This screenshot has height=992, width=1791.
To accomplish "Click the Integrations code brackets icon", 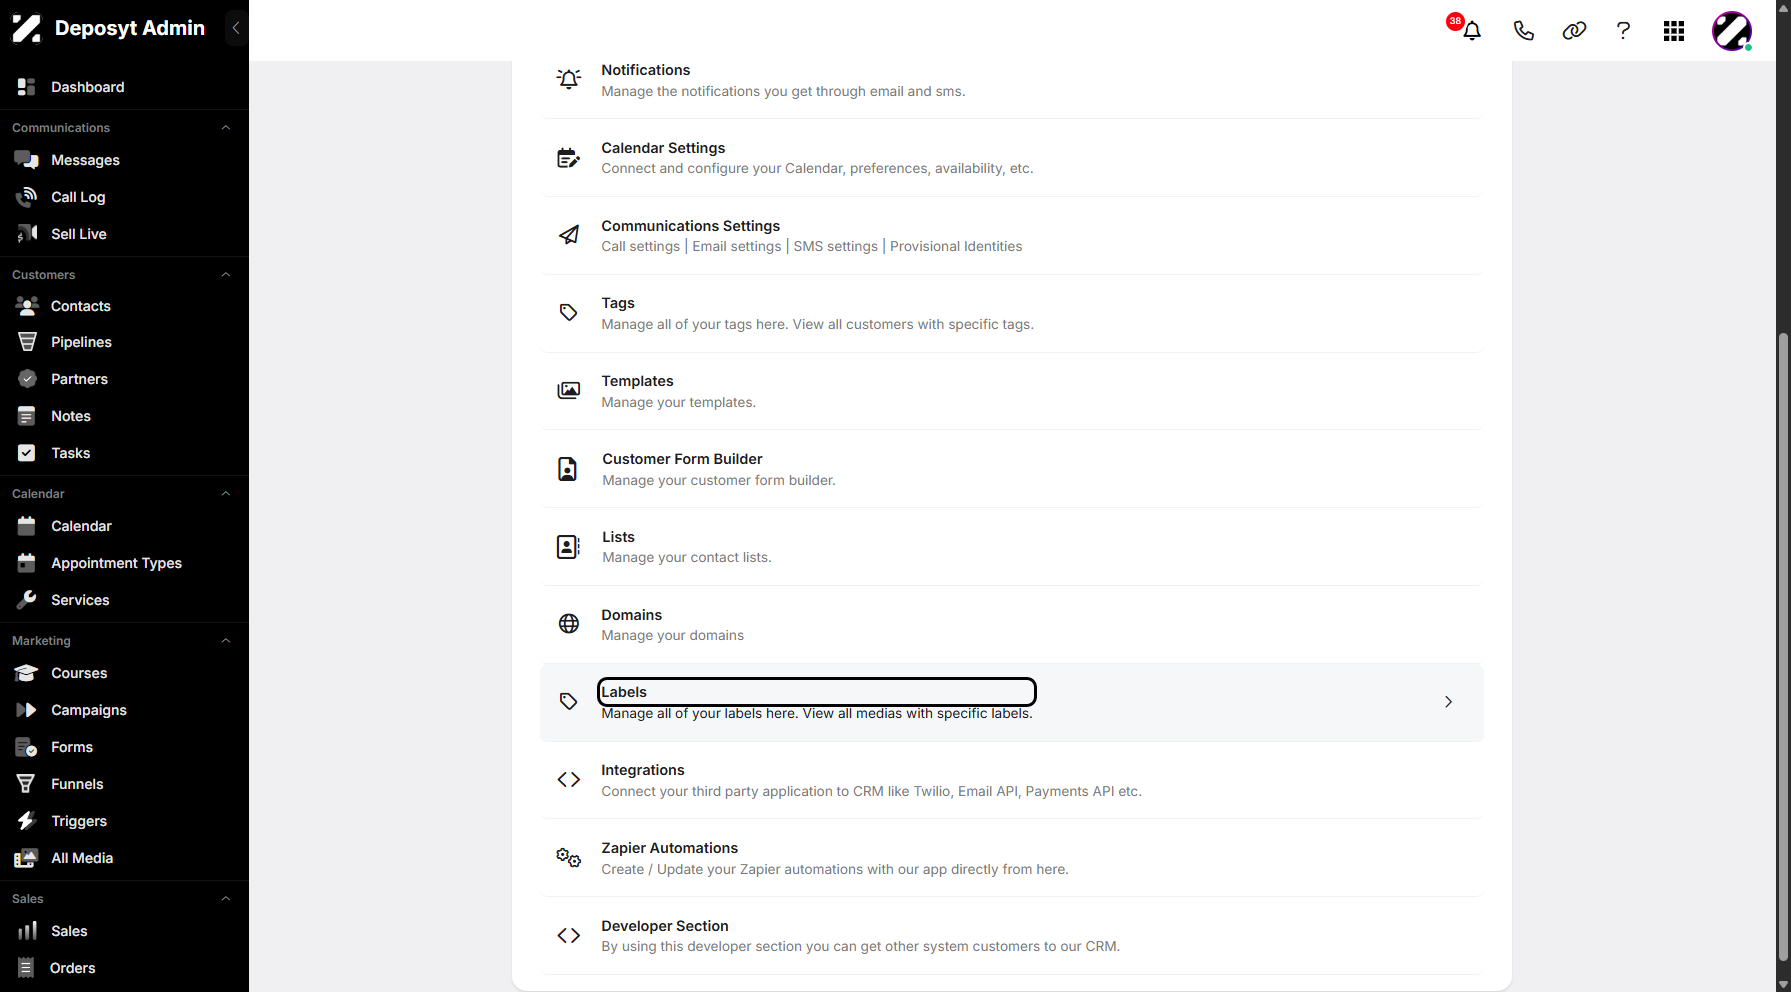I will coord(568,780).
